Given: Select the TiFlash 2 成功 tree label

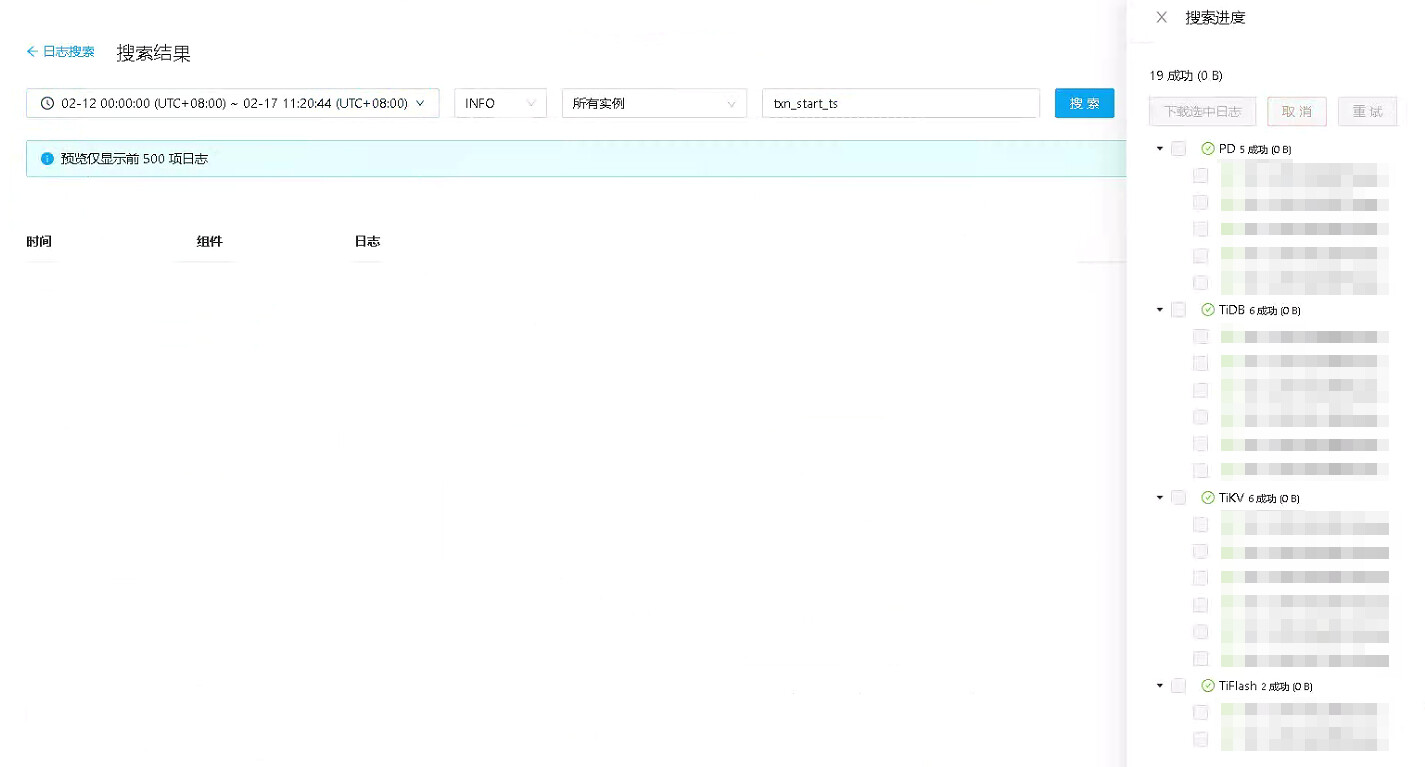Looking at the screenshot, I should click(1265, 686).
